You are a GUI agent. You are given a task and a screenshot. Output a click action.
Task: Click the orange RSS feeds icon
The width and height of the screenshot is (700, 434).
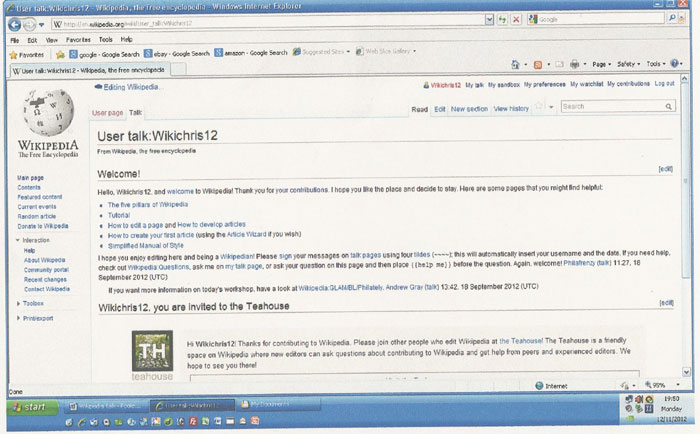click(538, 65)
